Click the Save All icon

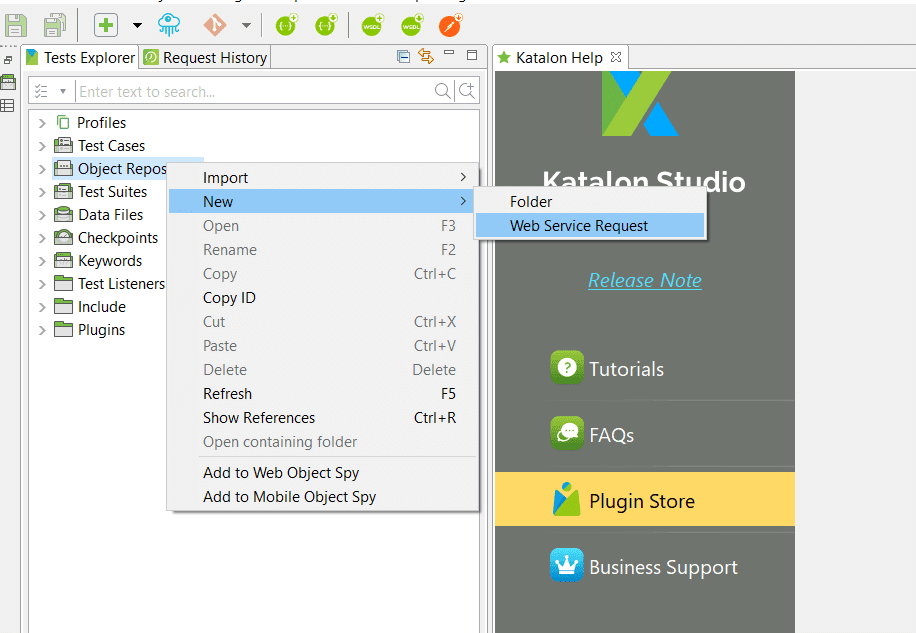55,25
